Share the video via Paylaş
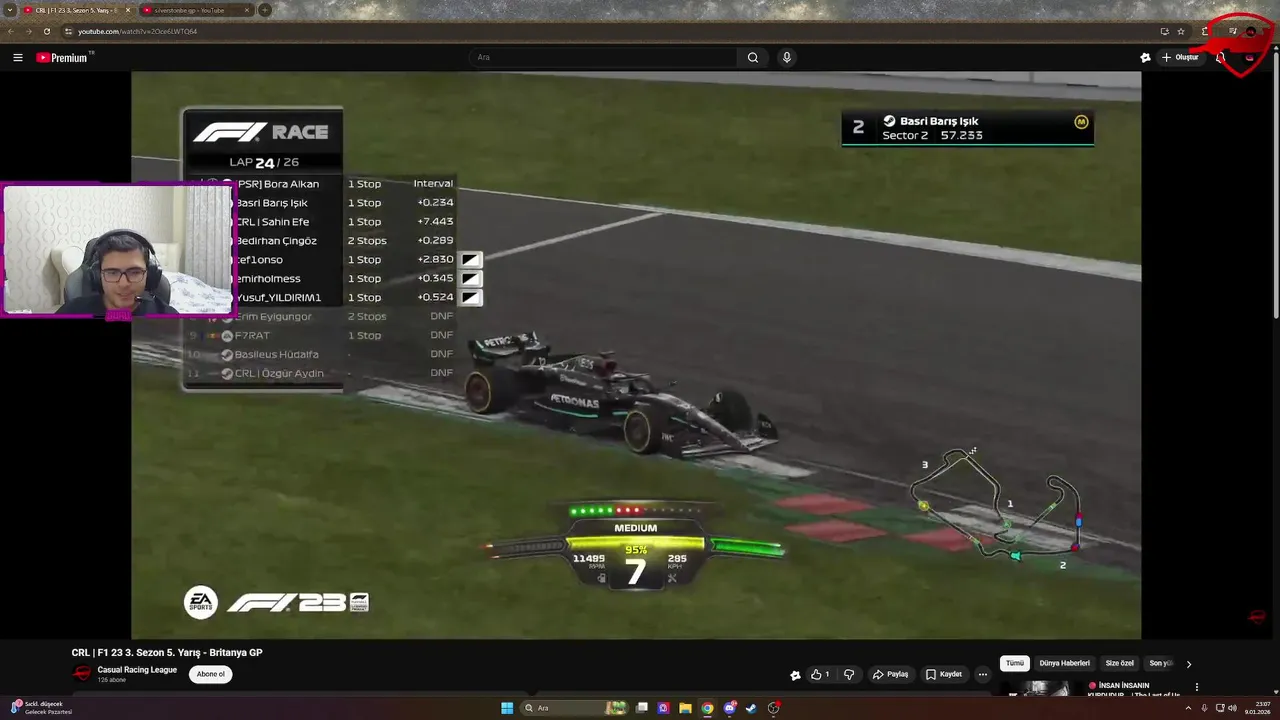 [890, 675]
